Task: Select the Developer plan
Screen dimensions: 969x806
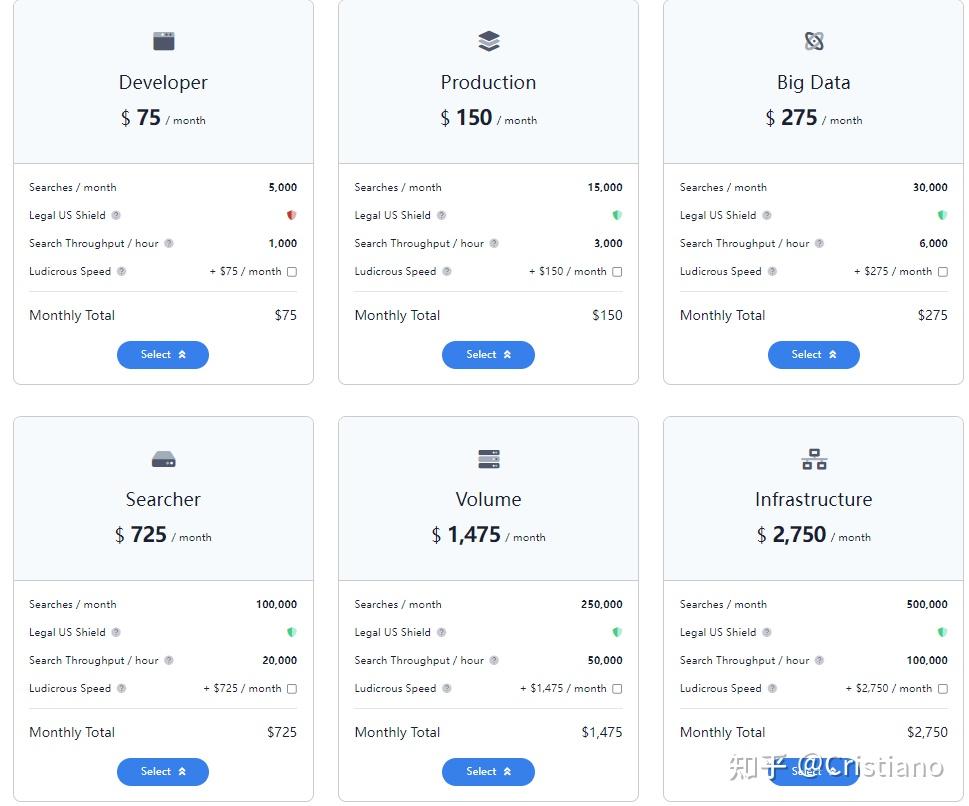Action: coord(163,355)
